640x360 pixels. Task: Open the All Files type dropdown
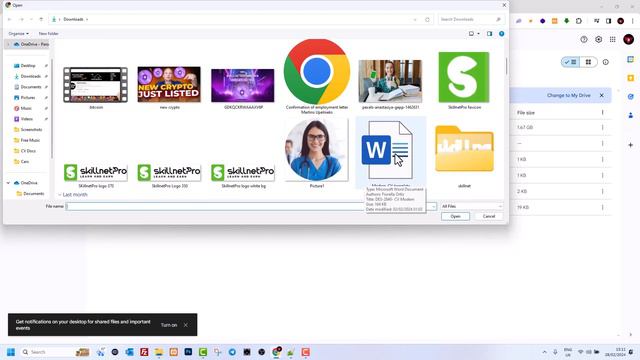point(471,207)
